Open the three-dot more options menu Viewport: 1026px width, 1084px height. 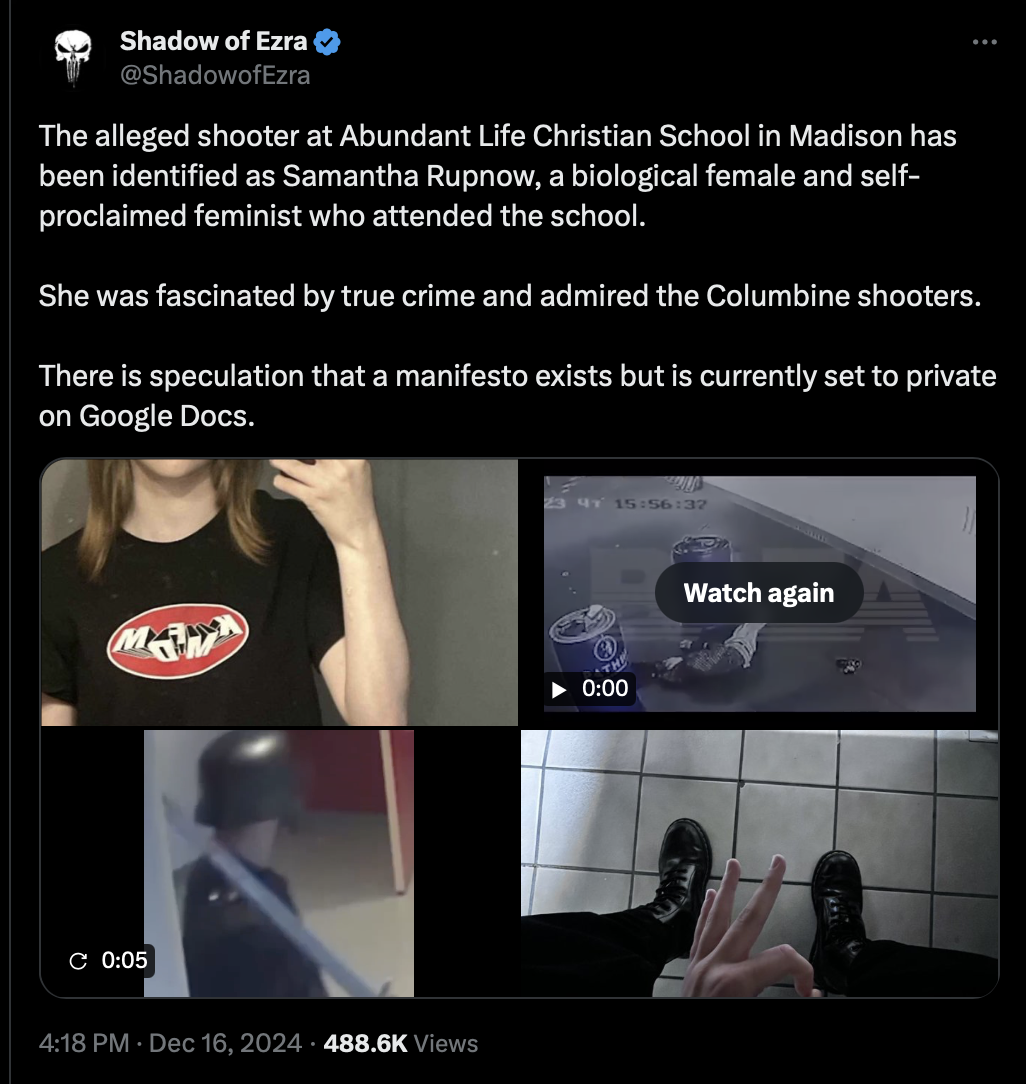(x=984, y=42)
